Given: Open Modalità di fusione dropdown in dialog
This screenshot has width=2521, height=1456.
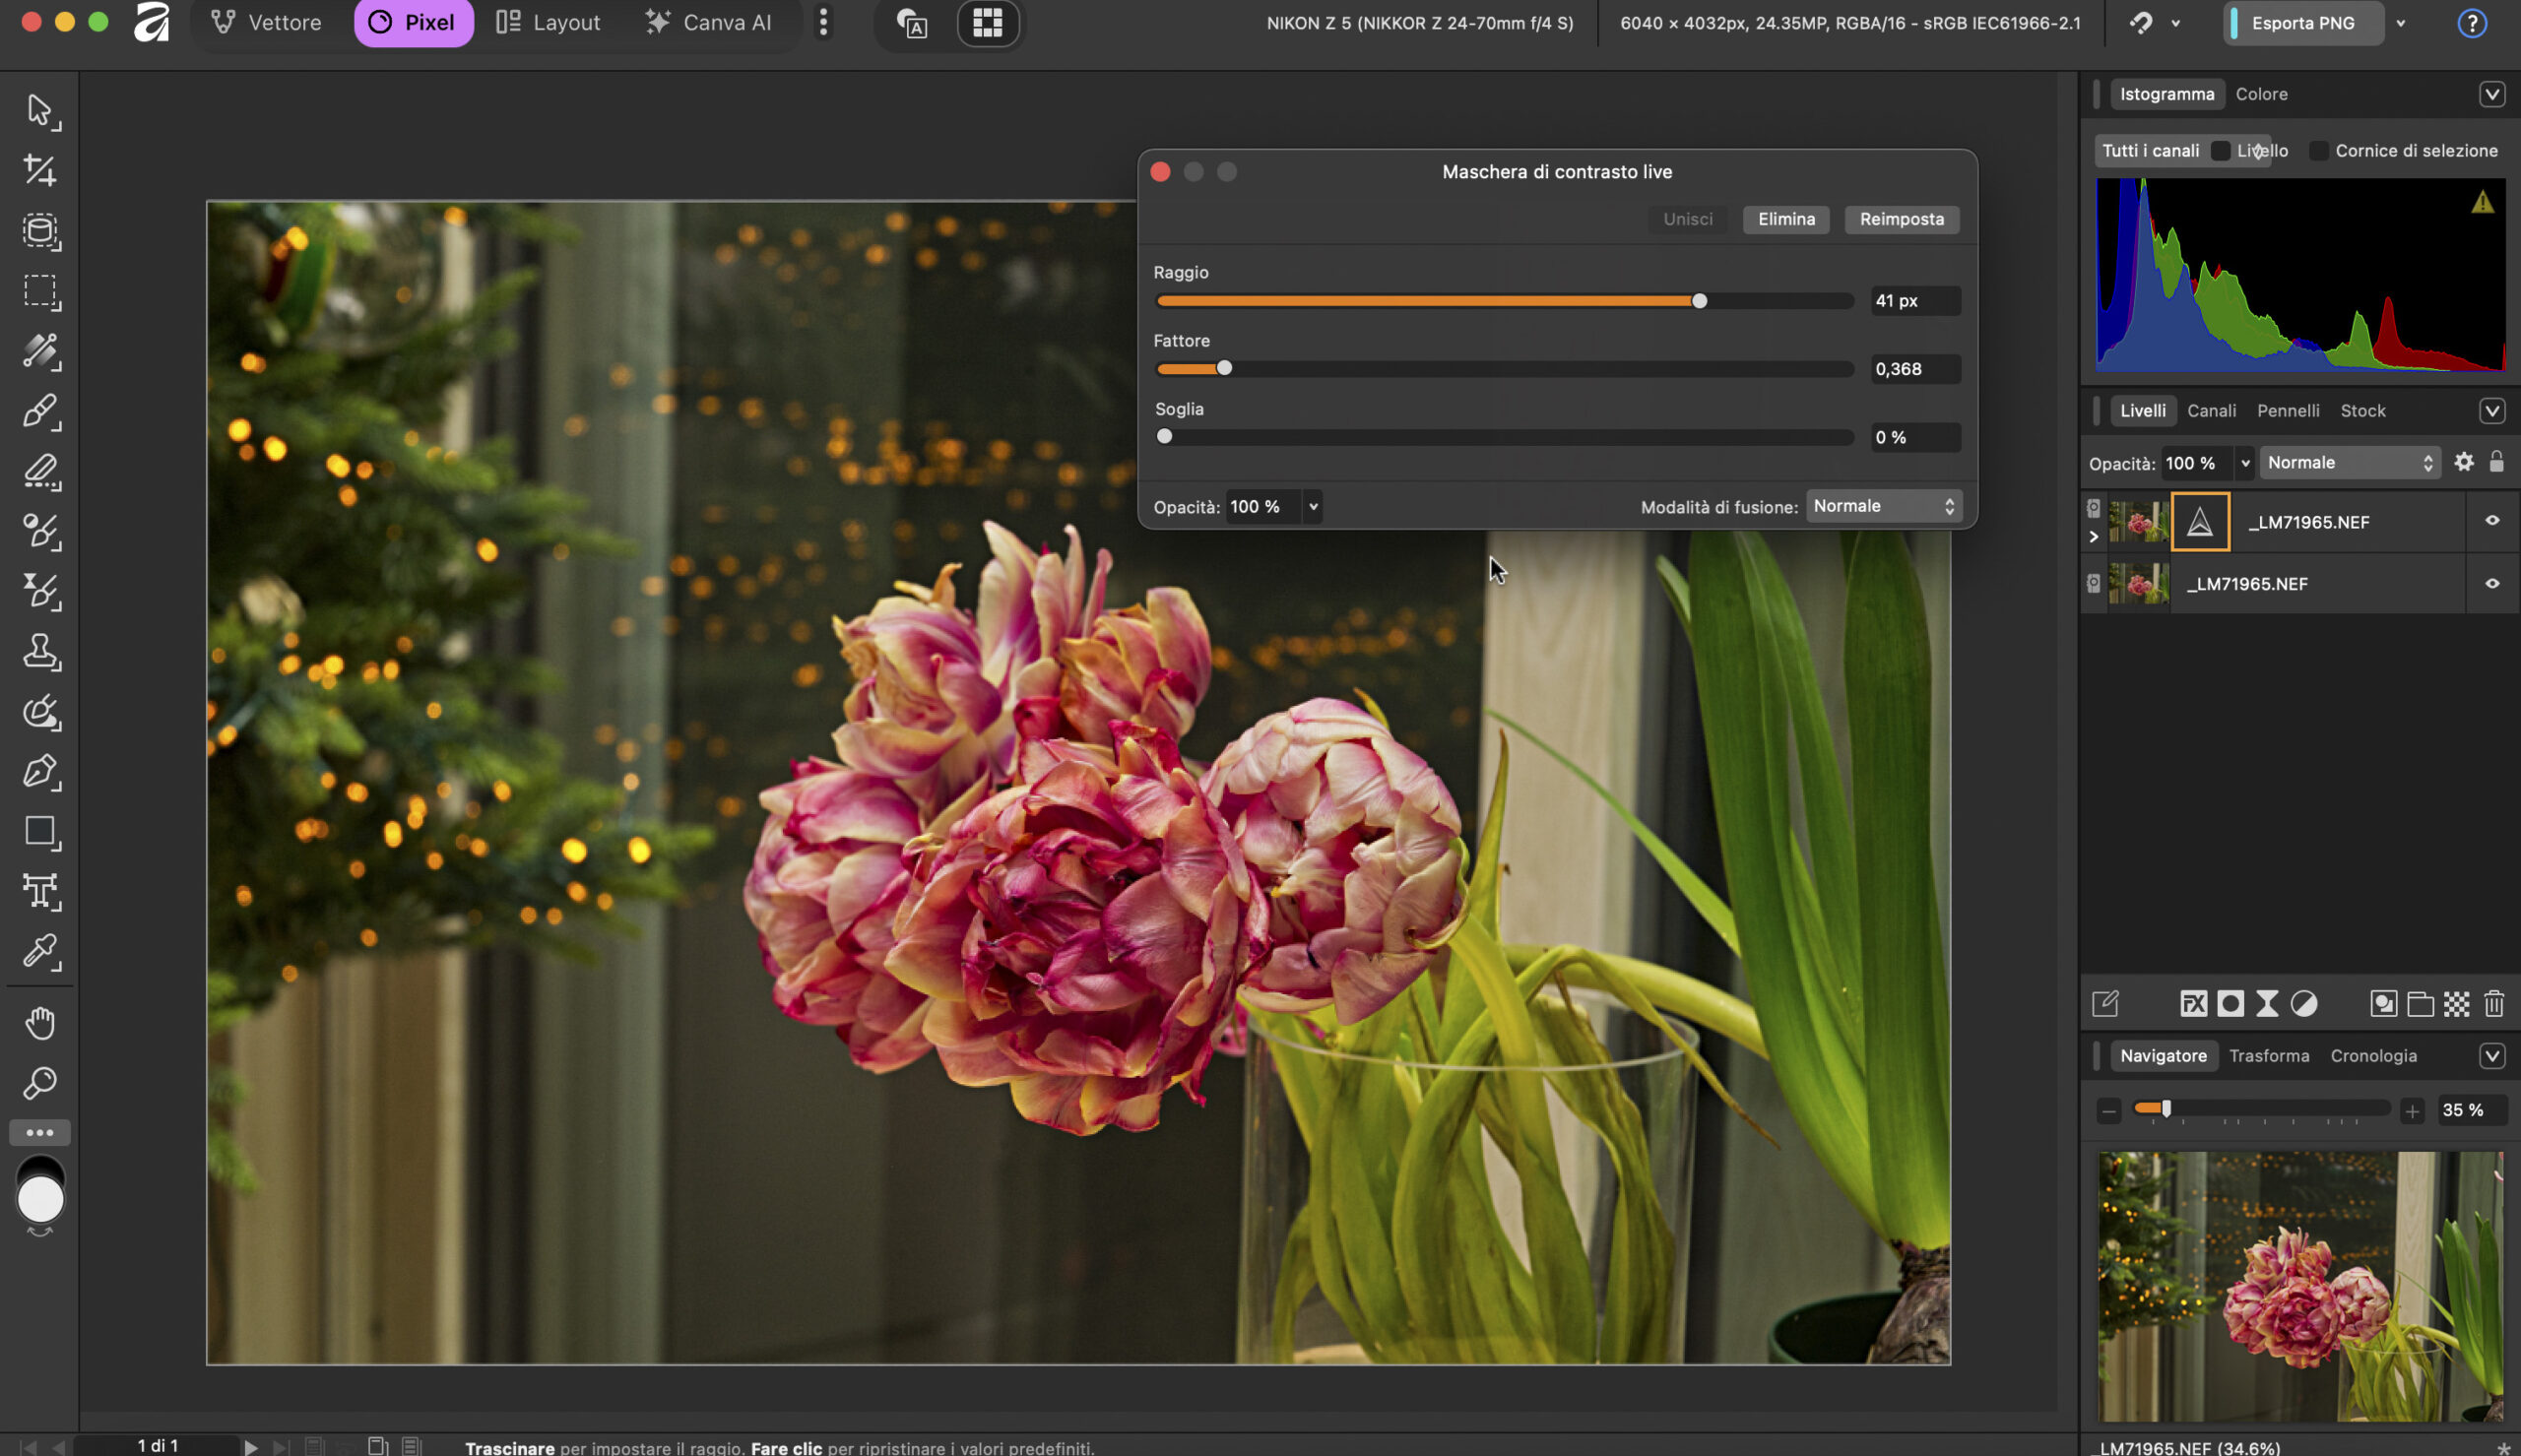Looking at the screenshot, I should 1883,506.
